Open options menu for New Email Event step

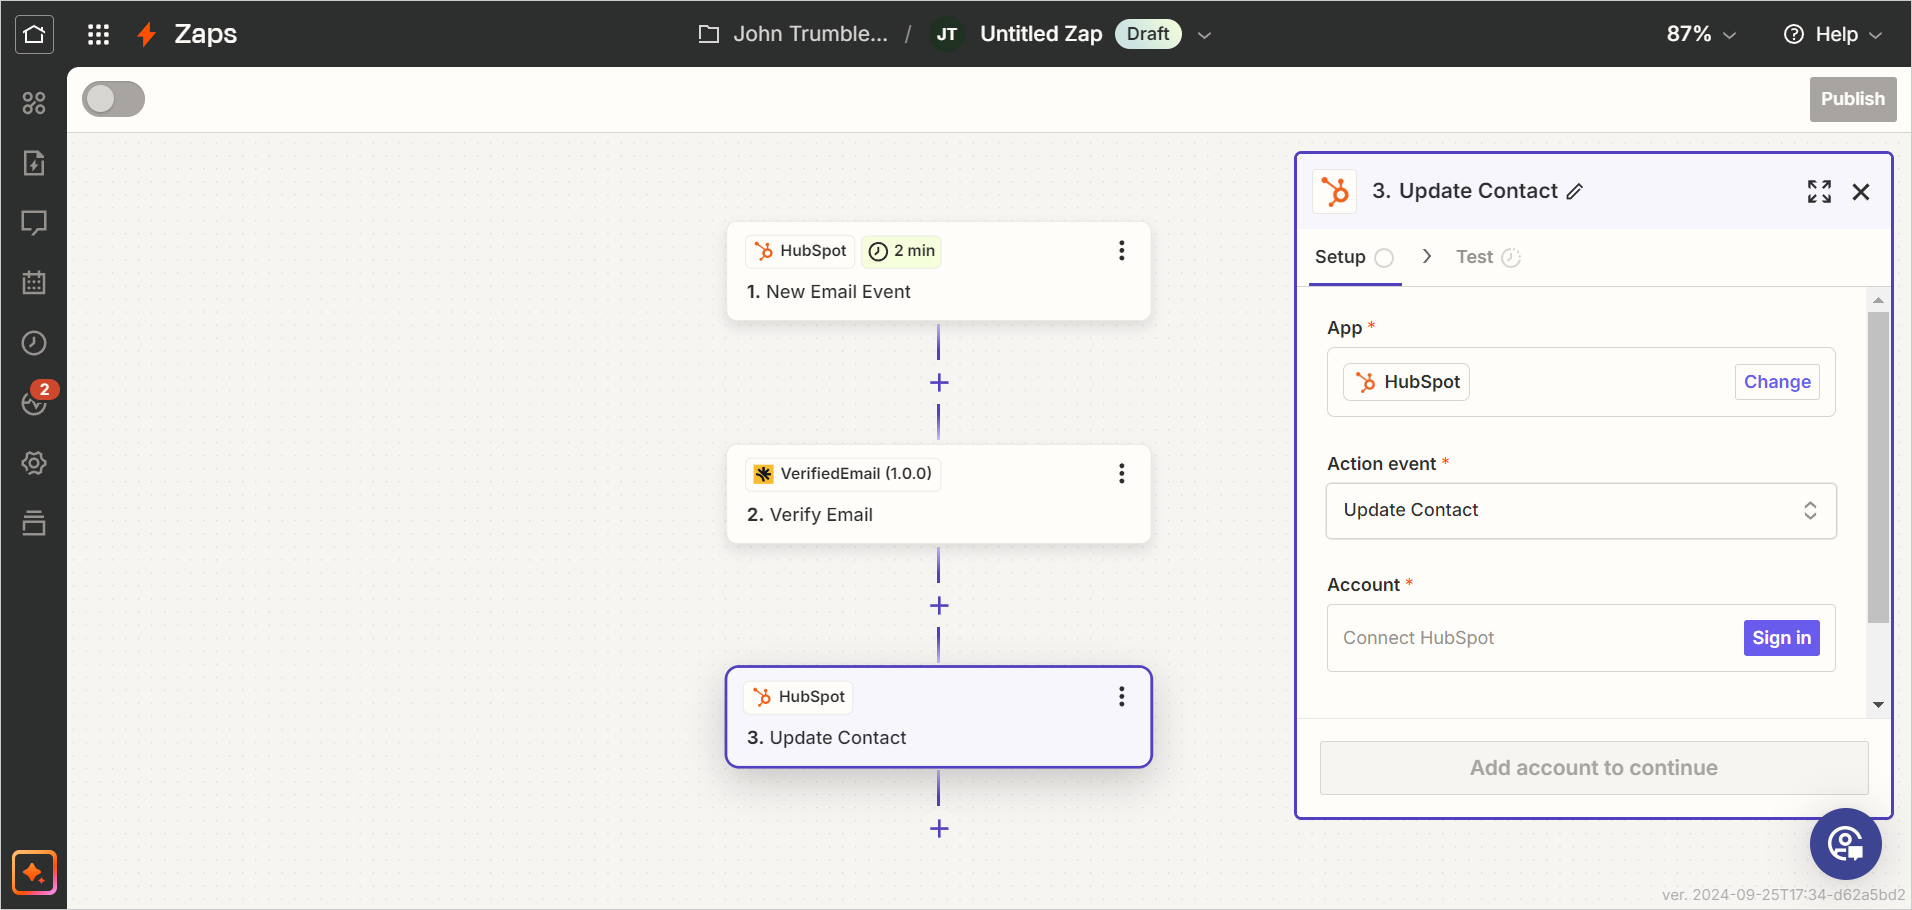tap(1122, 251)
